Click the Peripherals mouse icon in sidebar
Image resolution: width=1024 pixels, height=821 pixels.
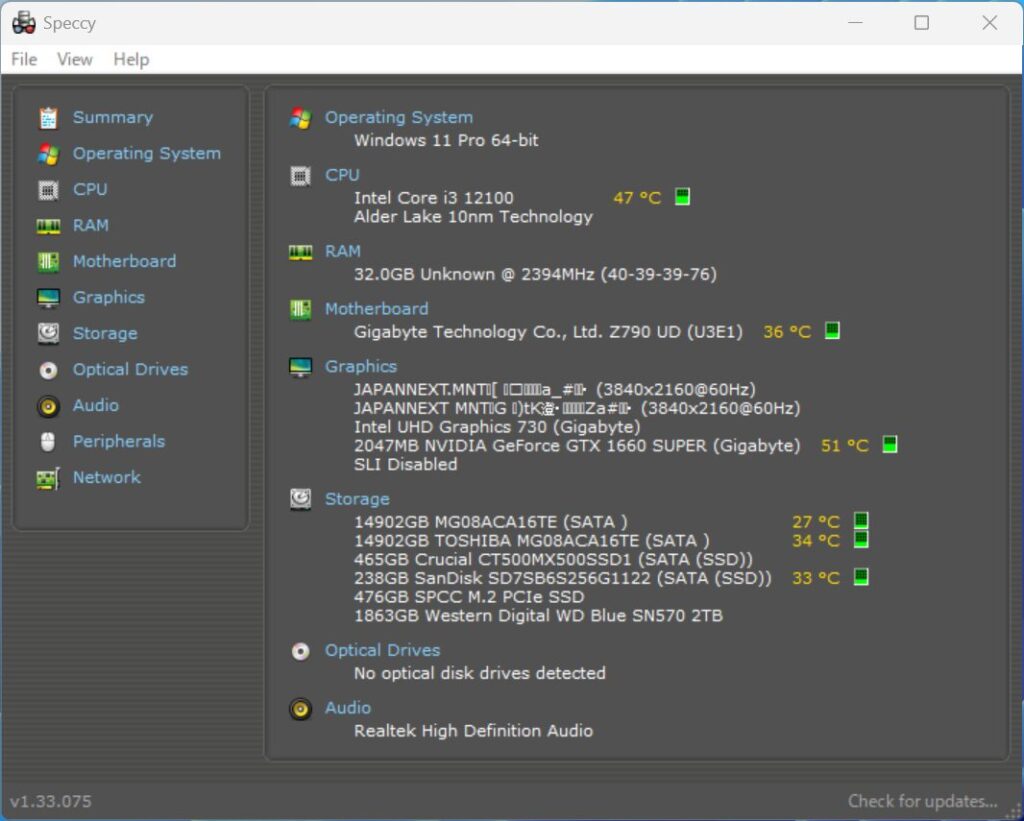48,442
